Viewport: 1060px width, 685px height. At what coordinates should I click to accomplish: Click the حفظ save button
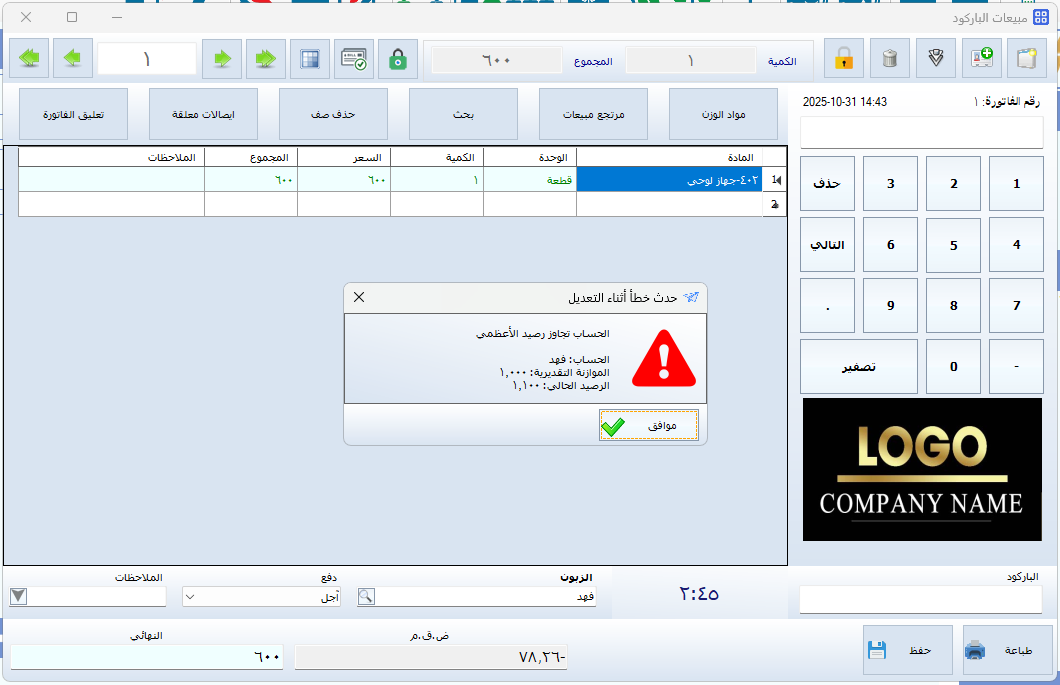[x=907, y=650]
